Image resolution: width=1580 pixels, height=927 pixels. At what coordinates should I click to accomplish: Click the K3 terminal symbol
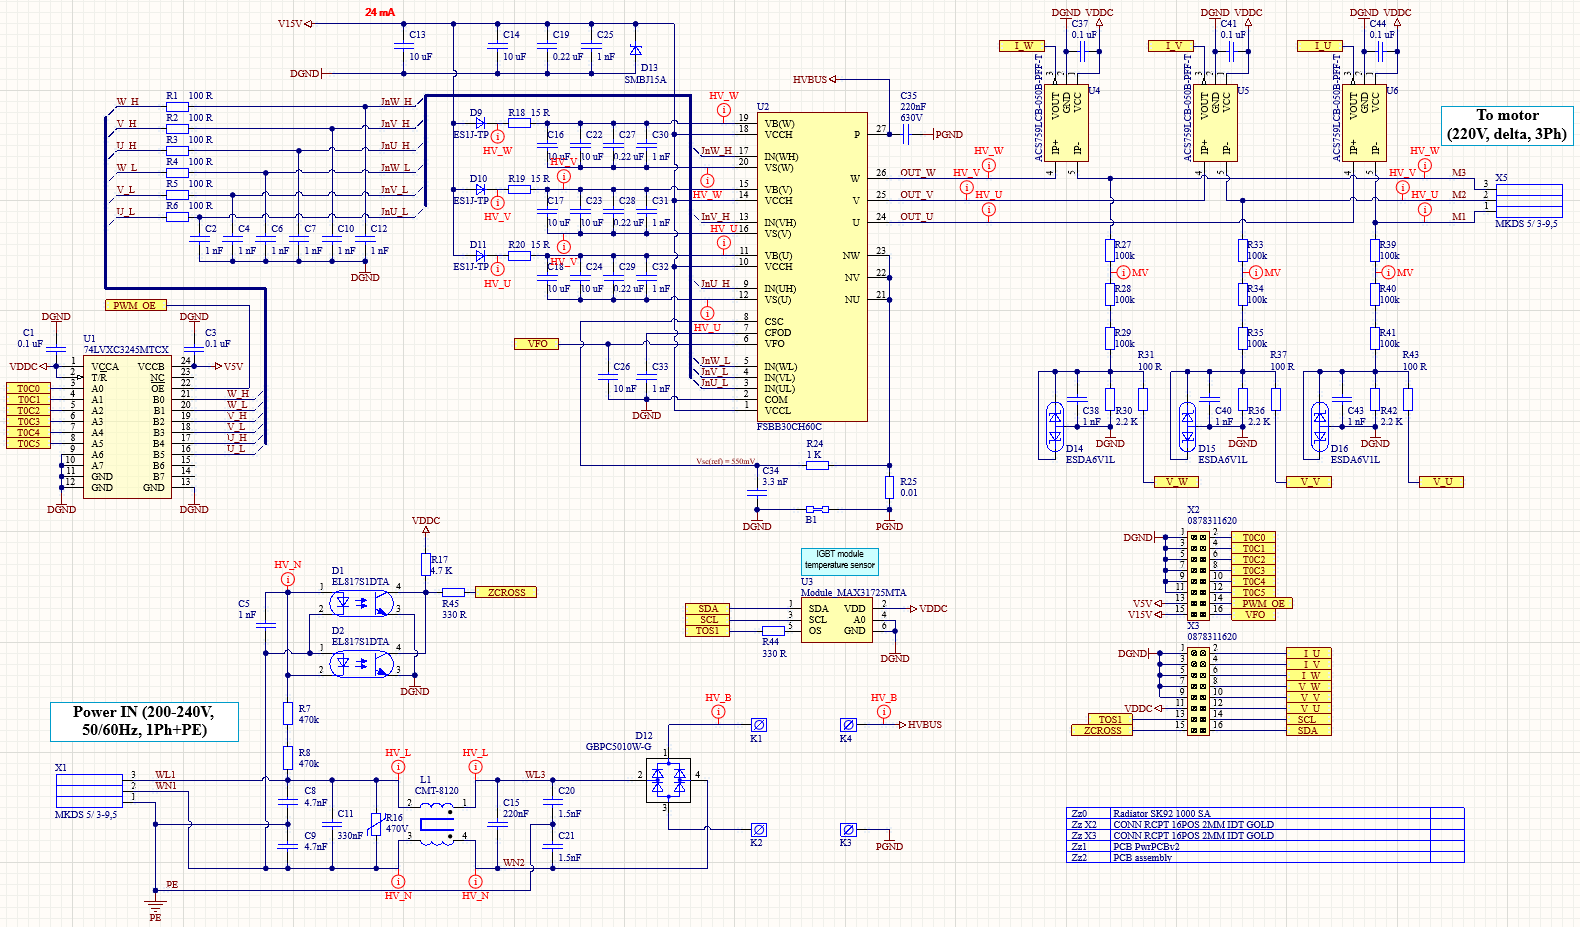[x=848, y=830]
